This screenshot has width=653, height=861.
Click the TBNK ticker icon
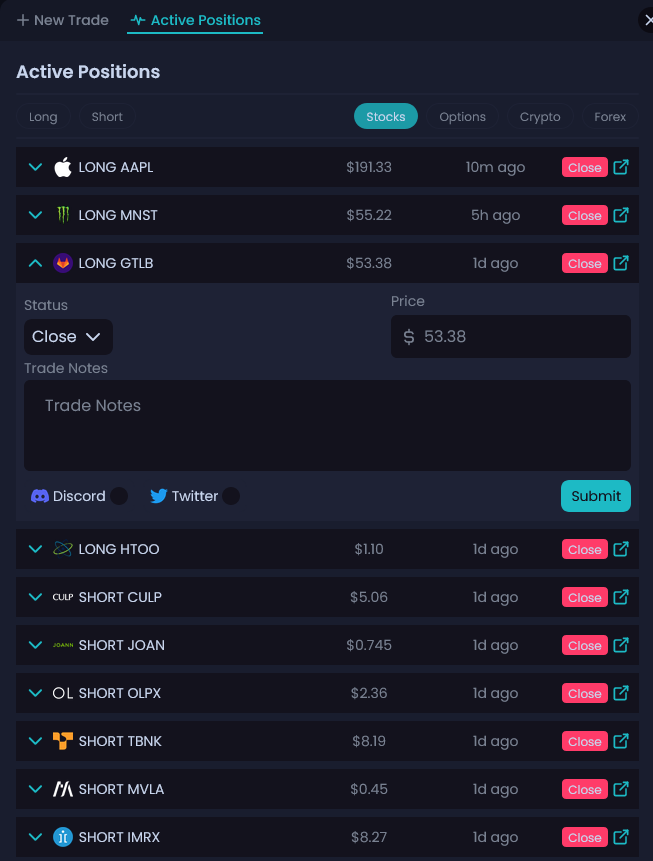coord(63,741)
